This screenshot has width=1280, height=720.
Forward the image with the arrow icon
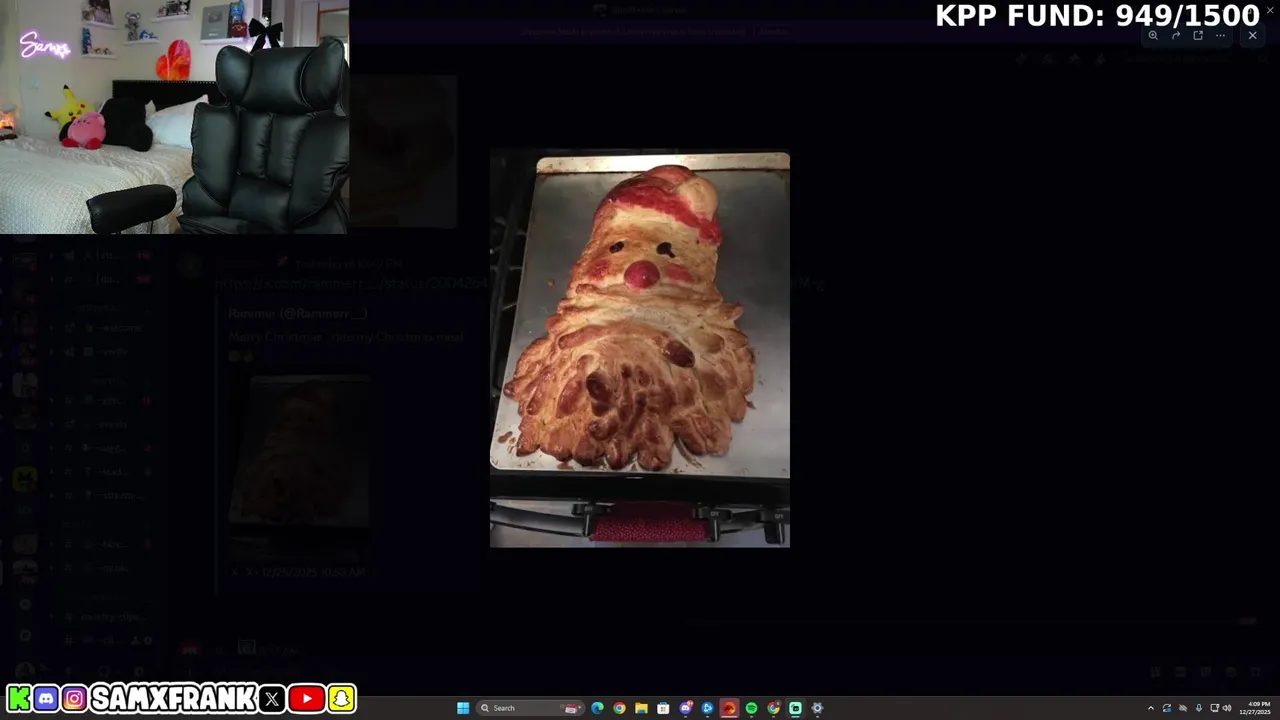point(1176,35)
